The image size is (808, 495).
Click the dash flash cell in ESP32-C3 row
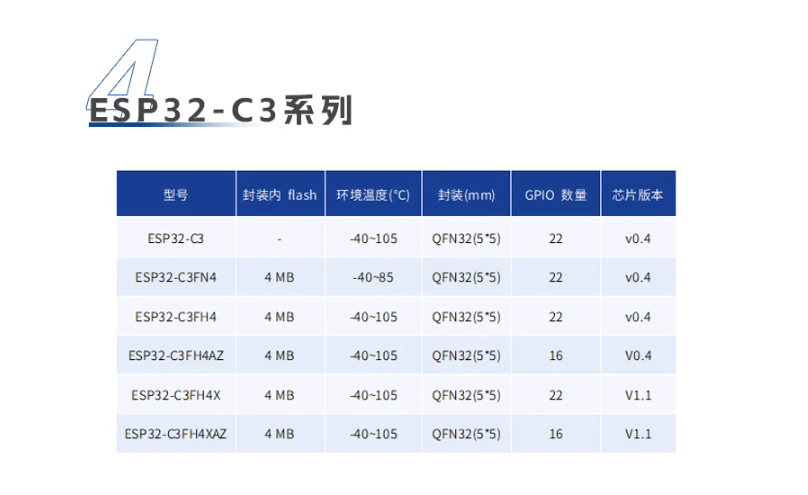coord(279,239)
